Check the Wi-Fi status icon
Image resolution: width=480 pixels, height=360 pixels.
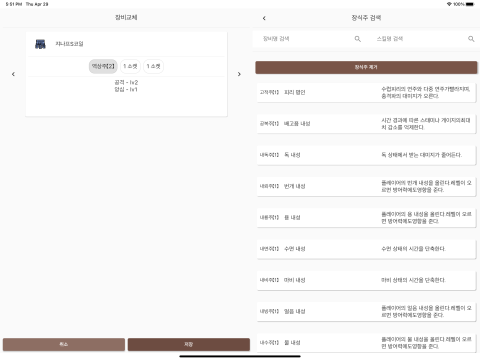[449, 4]
